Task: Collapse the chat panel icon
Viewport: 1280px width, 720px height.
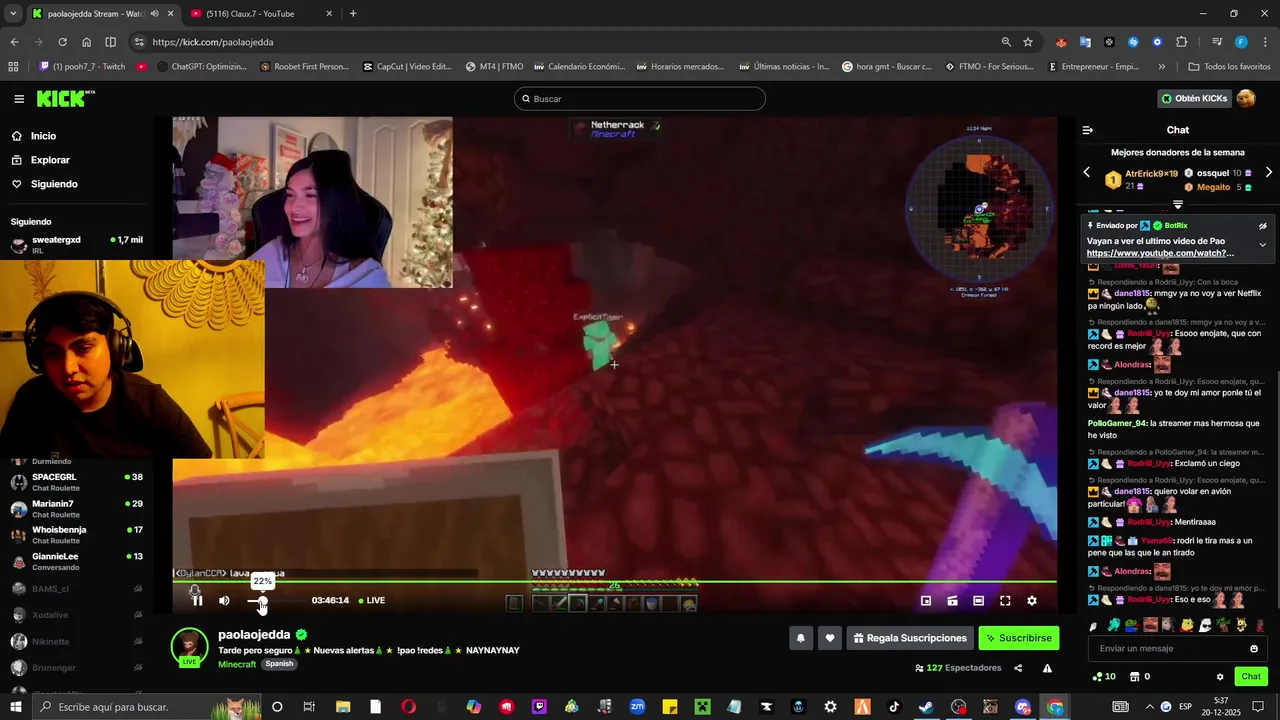Action: click(x=1088, y=130)
